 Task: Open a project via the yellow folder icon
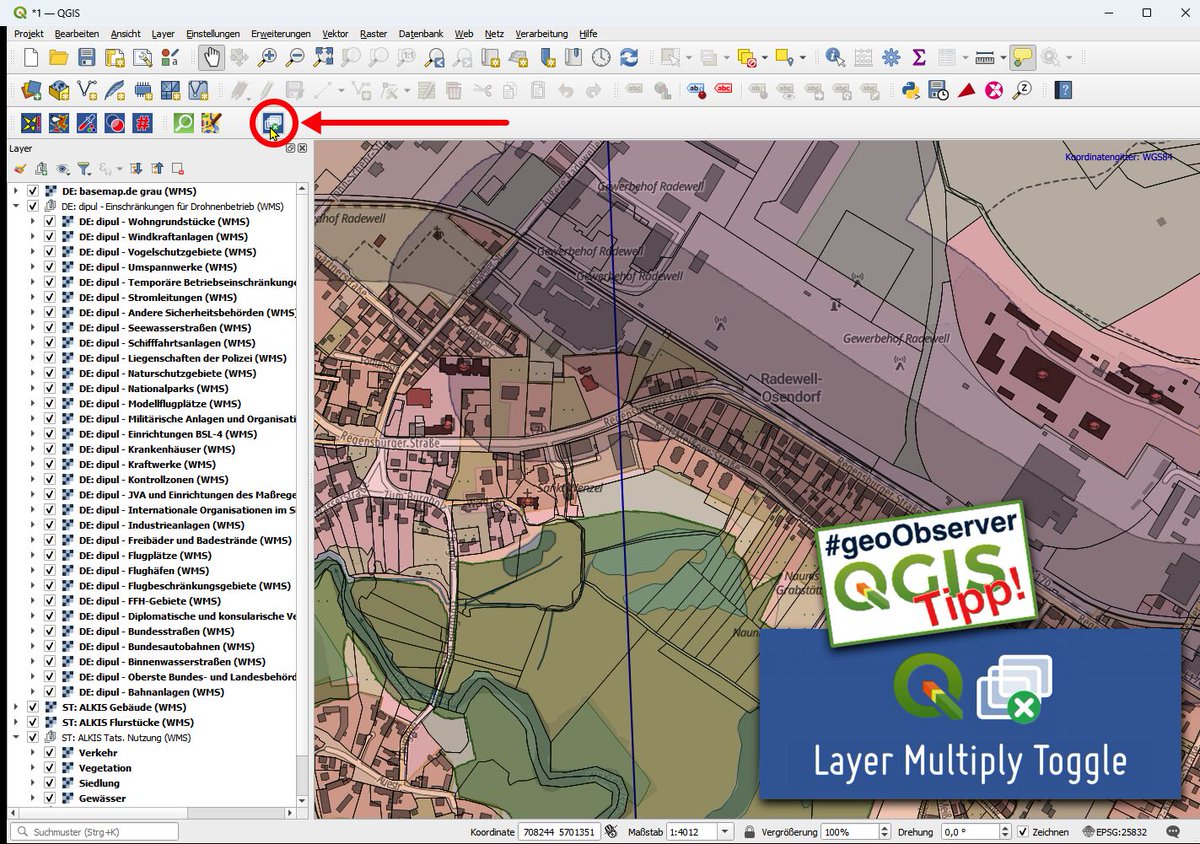click(59, 57)
